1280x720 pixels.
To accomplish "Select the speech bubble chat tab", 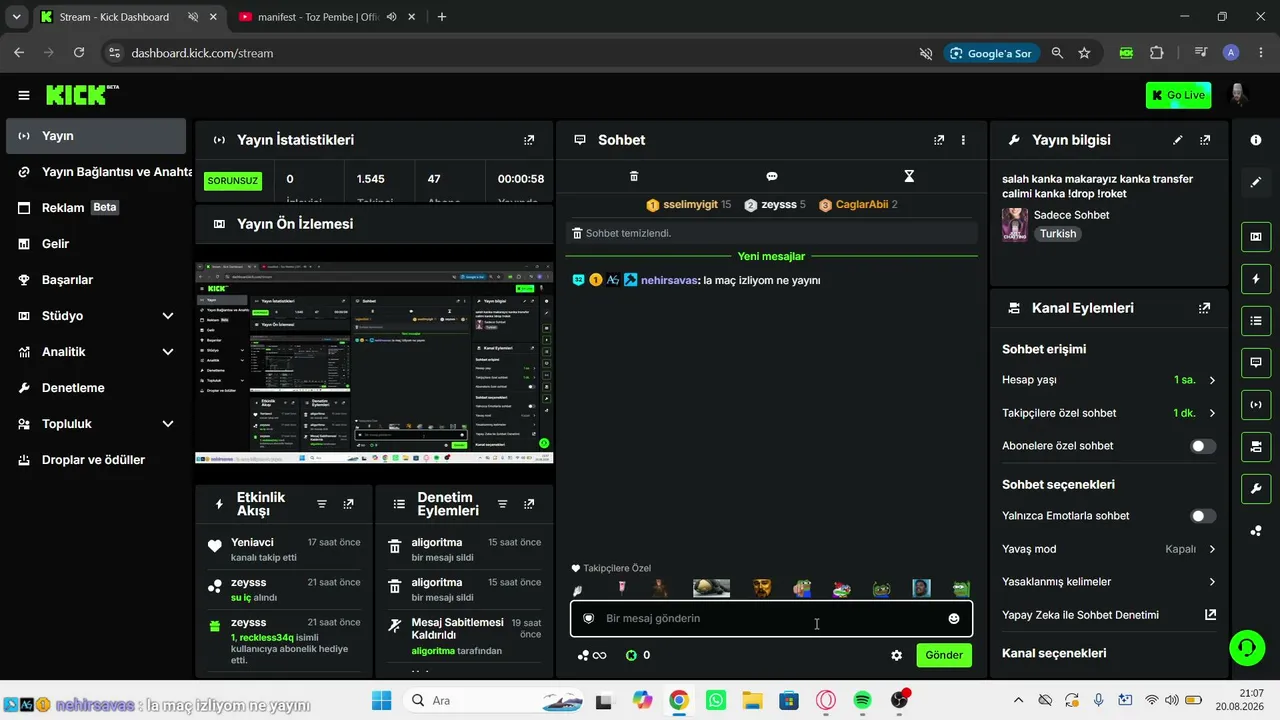I will [x=772, y=176].
